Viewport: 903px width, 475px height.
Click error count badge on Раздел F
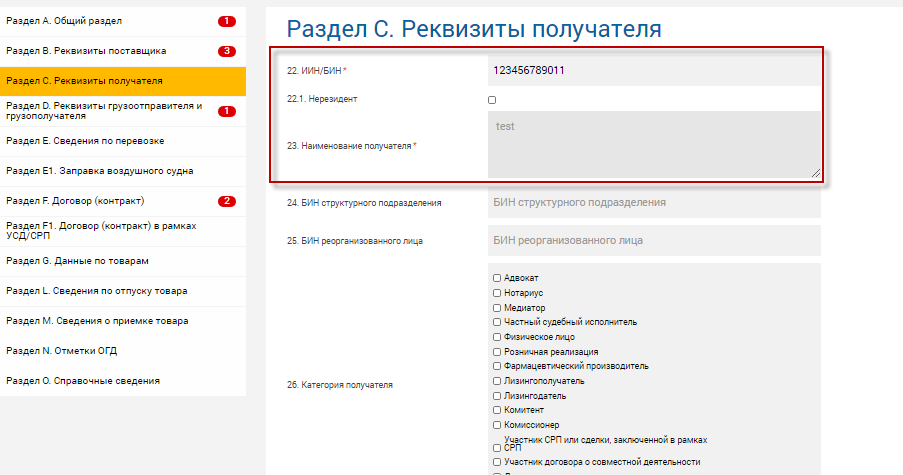pos(227,201)
